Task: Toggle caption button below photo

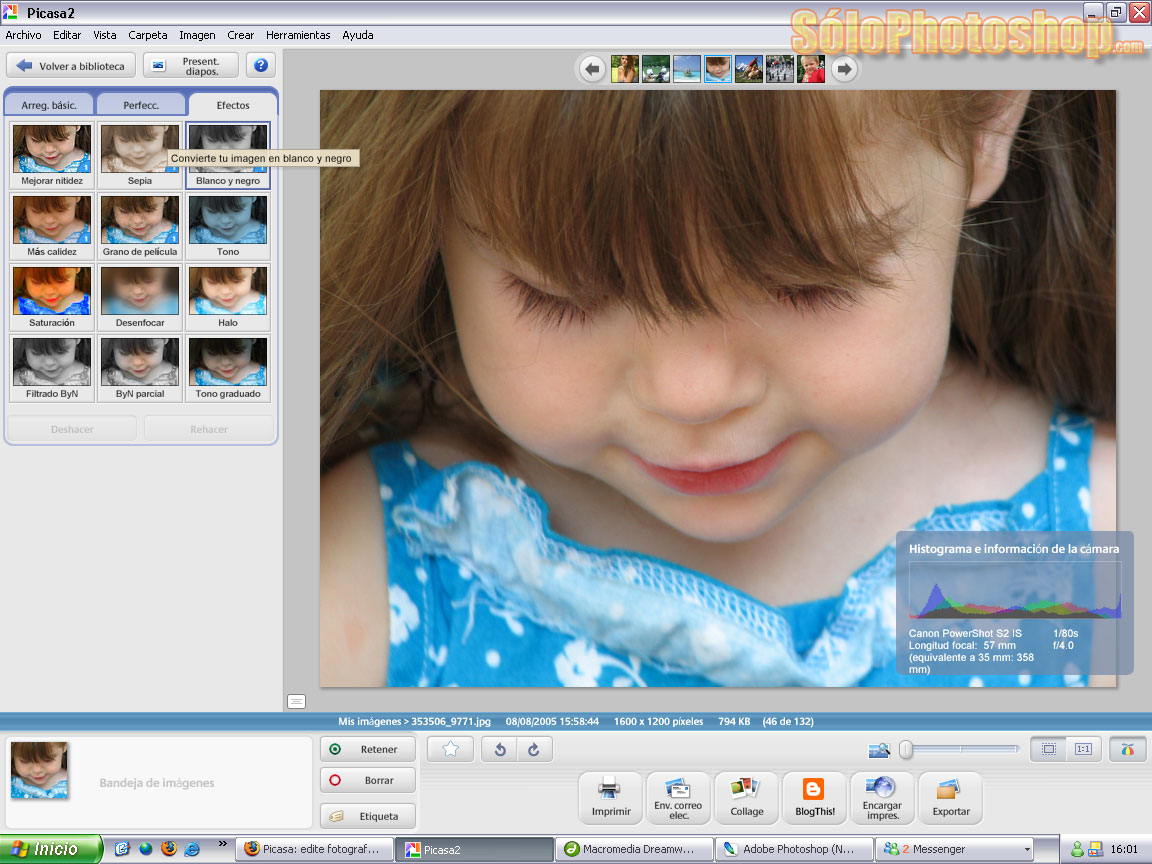Action: pyautogui.click(x=296, y=701)
